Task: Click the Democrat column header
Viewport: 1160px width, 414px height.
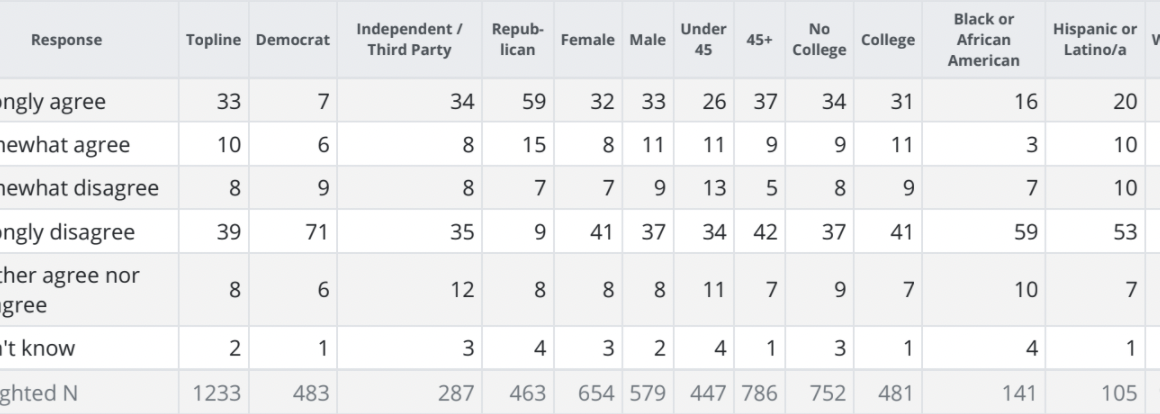Action: point(292,40)
